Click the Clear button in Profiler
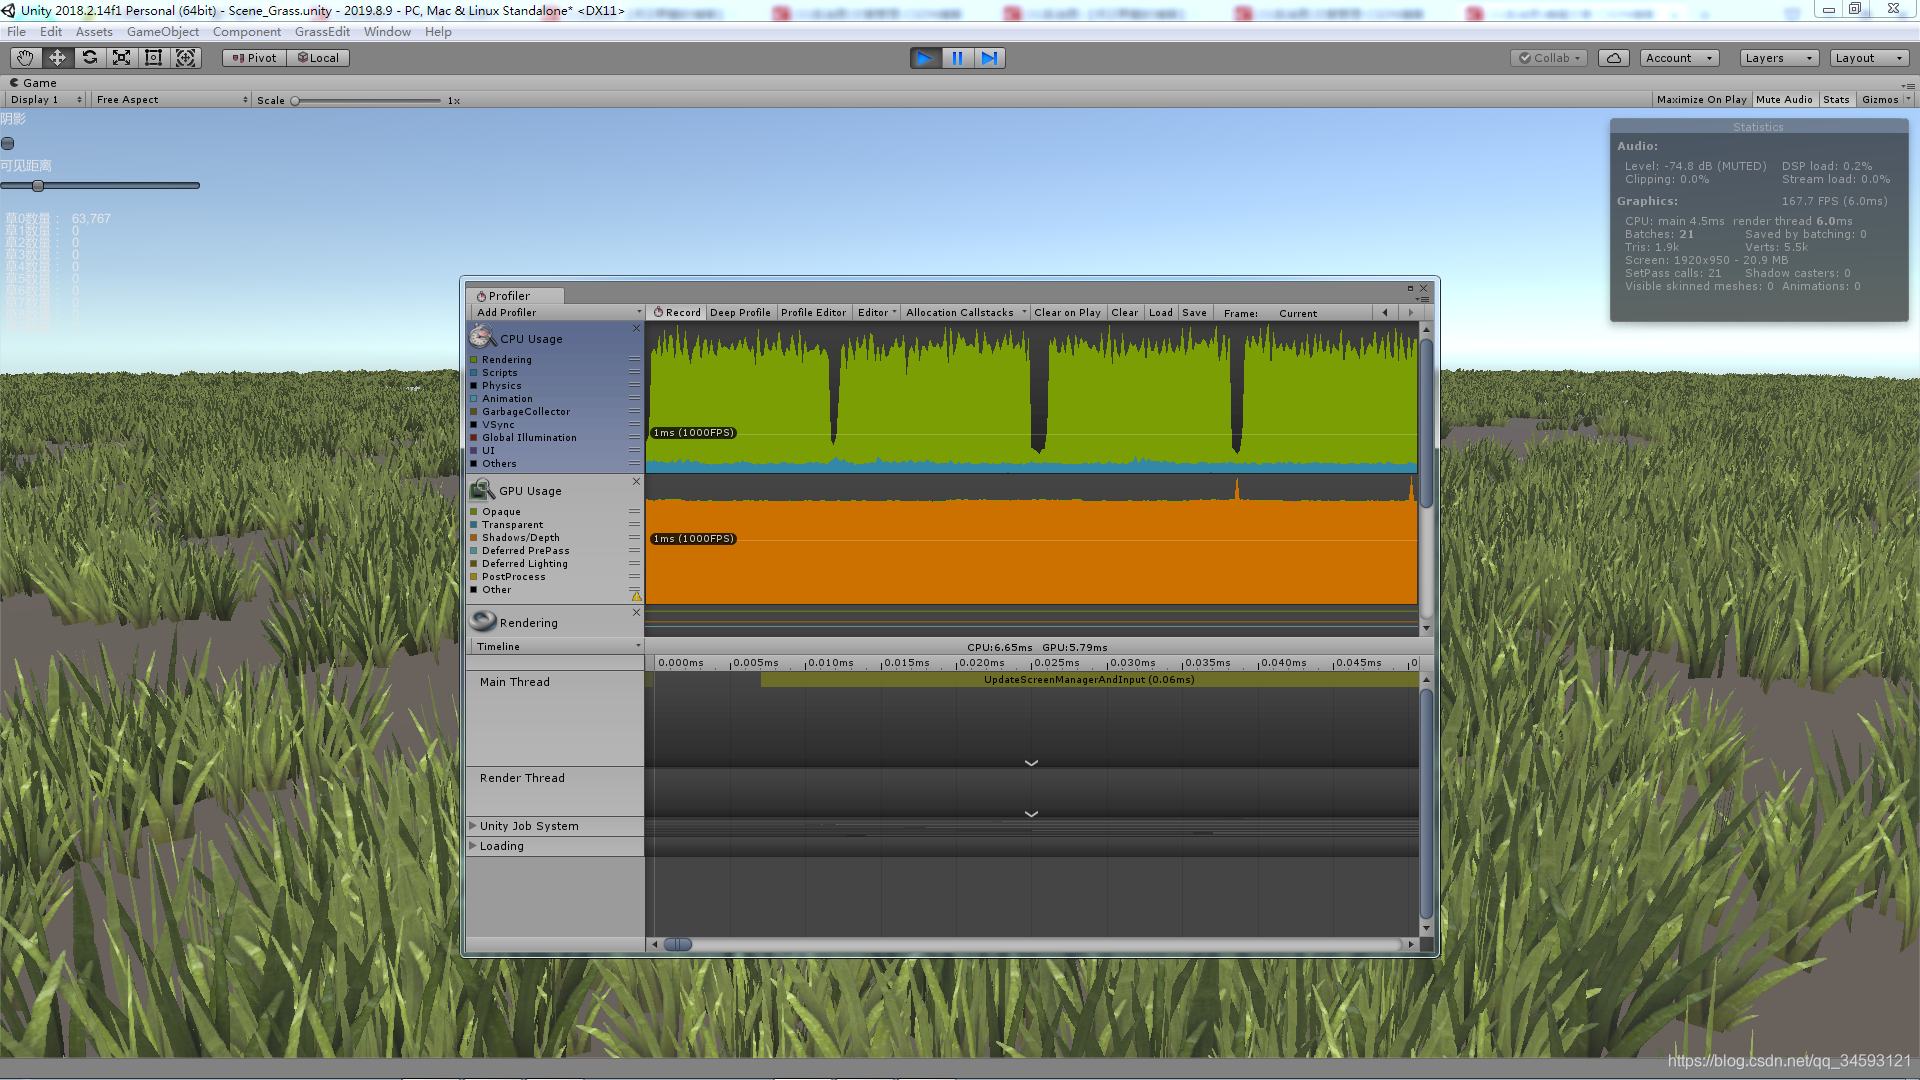Viewport: 1920px width, 1080px height. [x=1124, y=313]
